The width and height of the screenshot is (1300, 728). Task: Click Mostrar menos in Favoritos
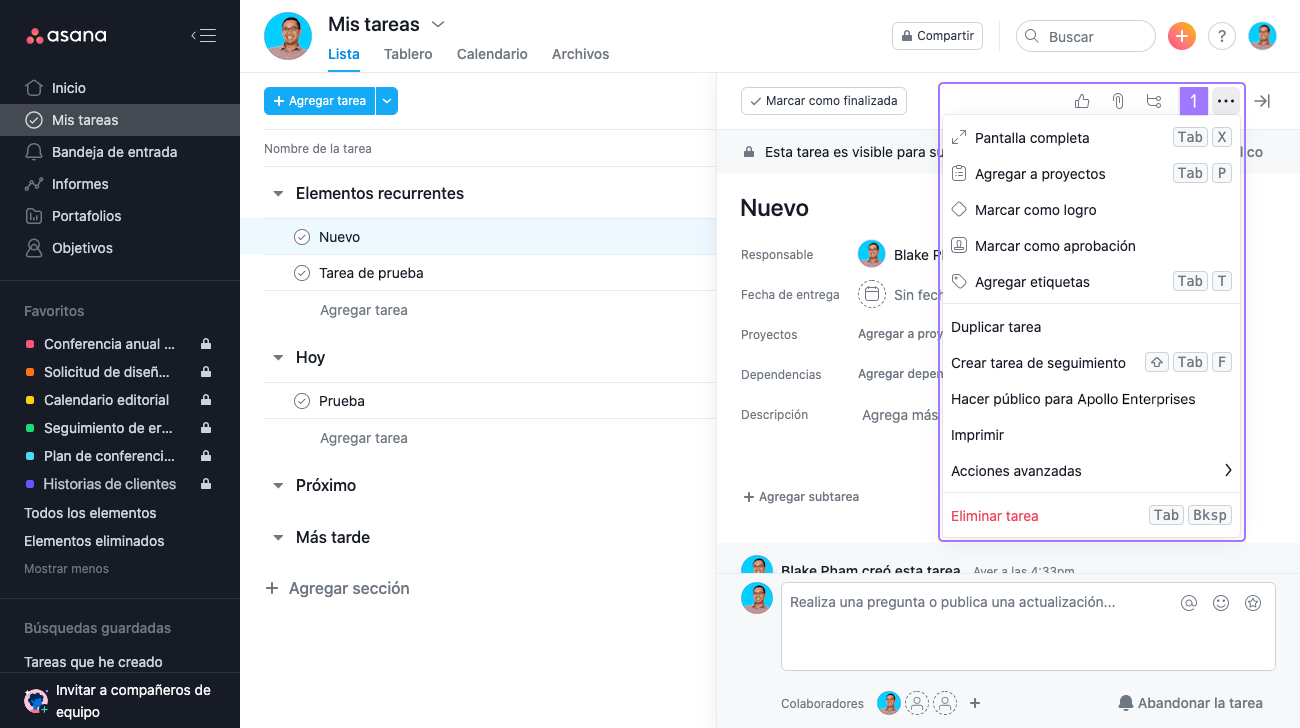[x=66, y=569]
